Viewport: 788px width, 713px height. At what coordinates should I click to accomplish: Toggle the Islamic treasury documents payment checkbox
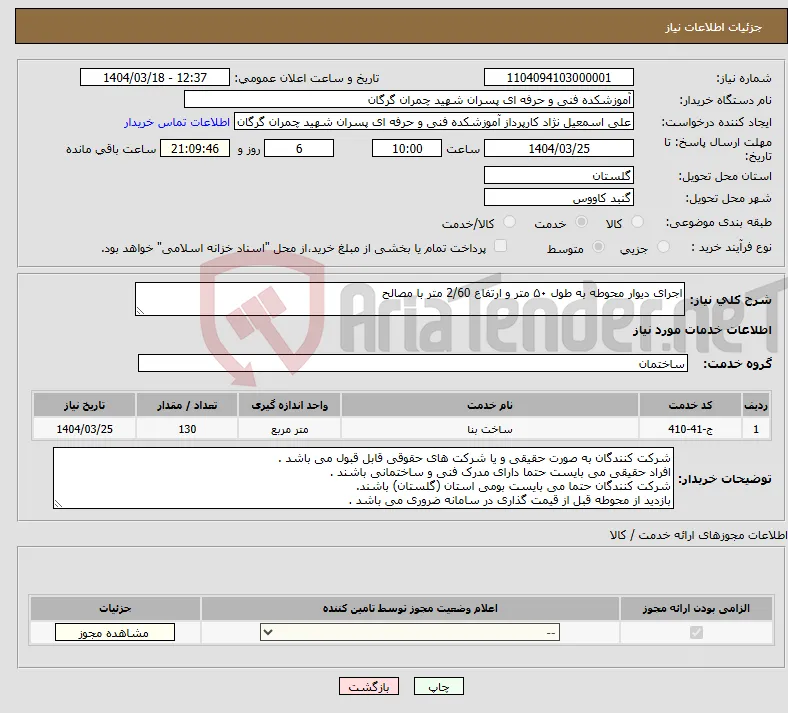pyautogui.click(x=500, y=246)
